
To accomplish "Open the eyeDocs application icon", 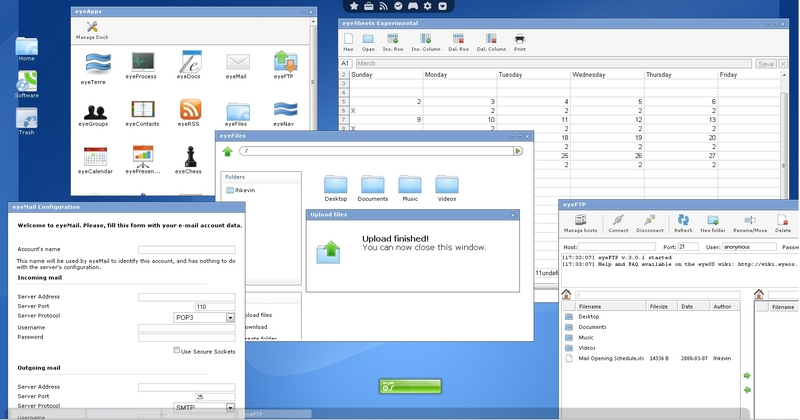I will [190, 62].
